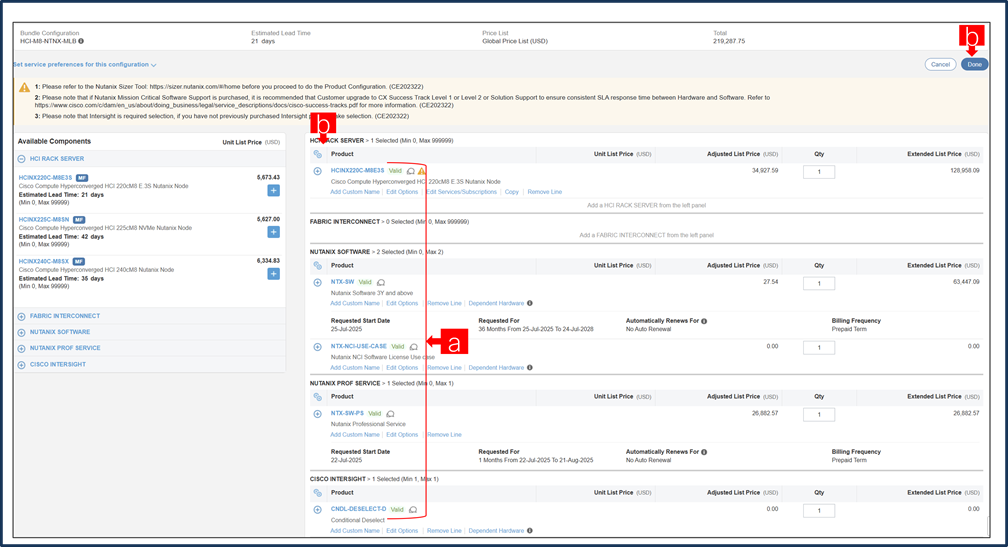Expand CNDL-DESELECT-D line details
This screenshot has height=547, width=1008.
pos(318,509)
